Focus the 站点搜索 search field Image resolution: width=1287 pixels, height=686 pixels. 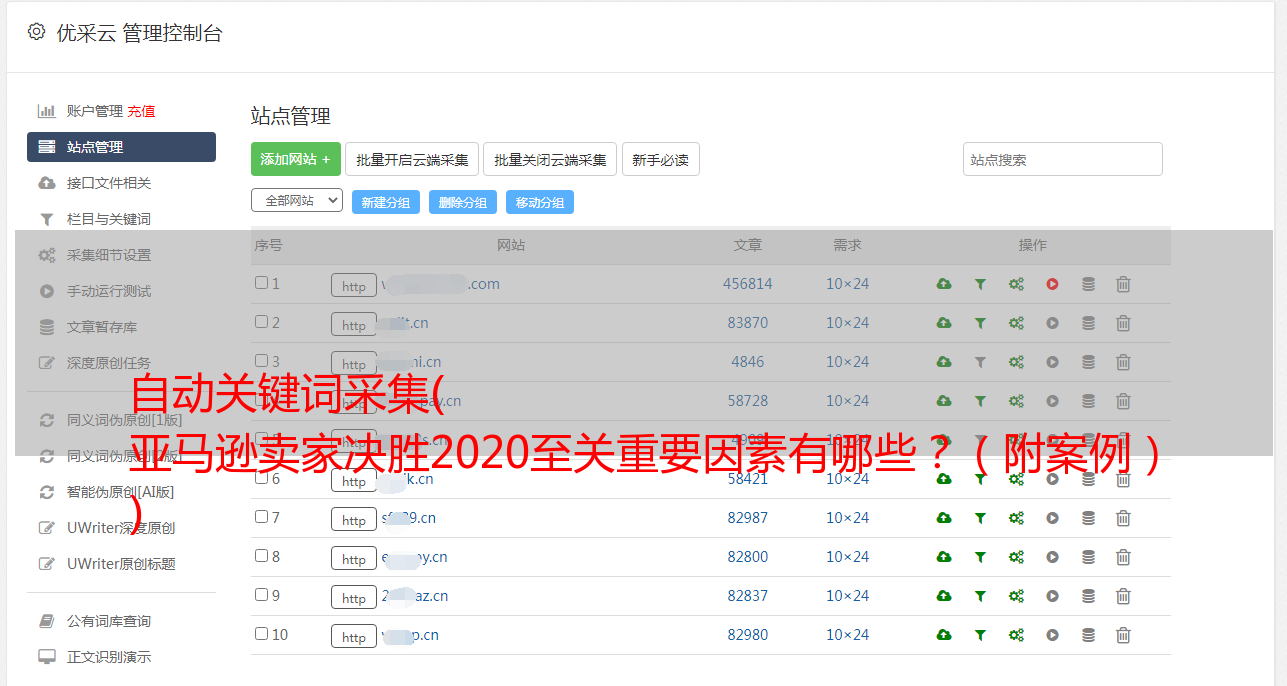coord(1063,159)
